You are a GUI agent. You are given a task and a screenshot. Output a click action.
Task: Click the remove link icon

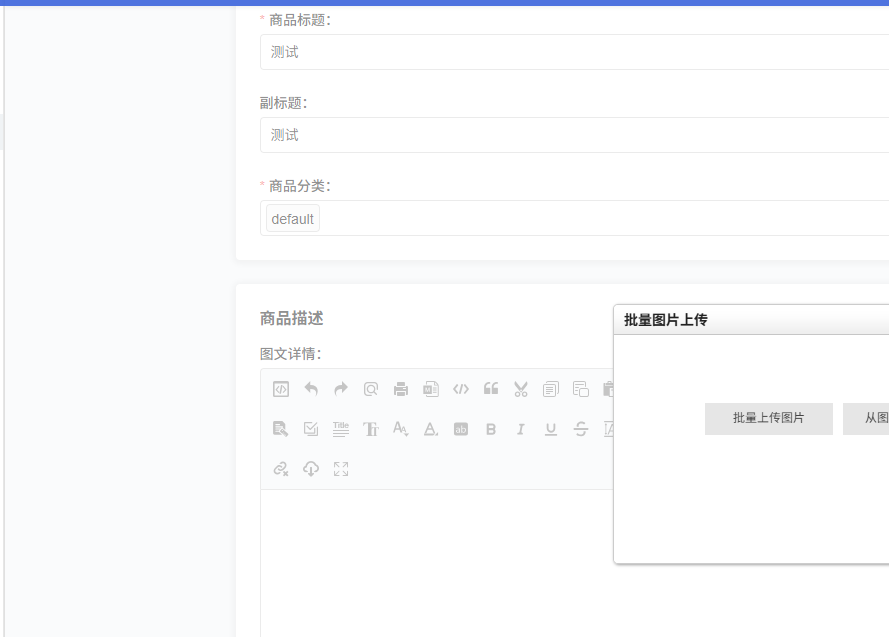pyautogui.click(x=281, y=469)
